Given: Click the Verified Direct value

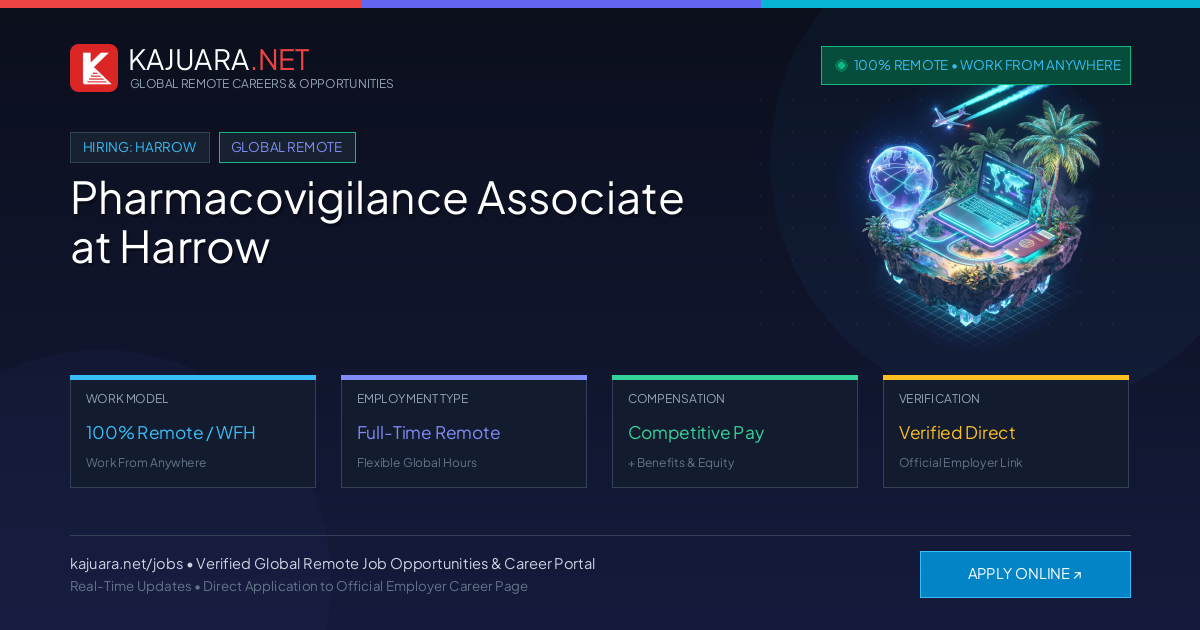Looking at the screenshot, I should click(x=957, y=433).
